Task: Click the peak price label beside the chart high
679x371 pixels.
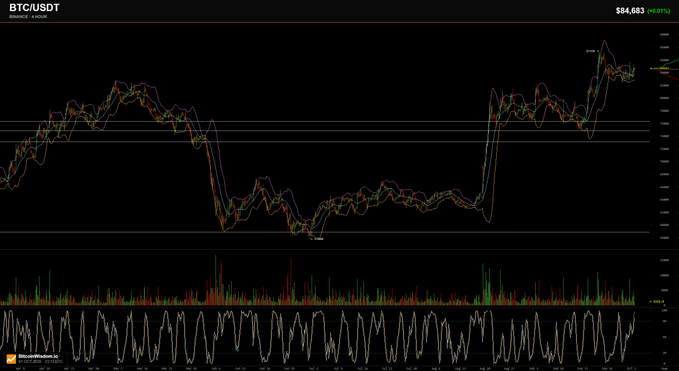Action: tap(591, 51)
